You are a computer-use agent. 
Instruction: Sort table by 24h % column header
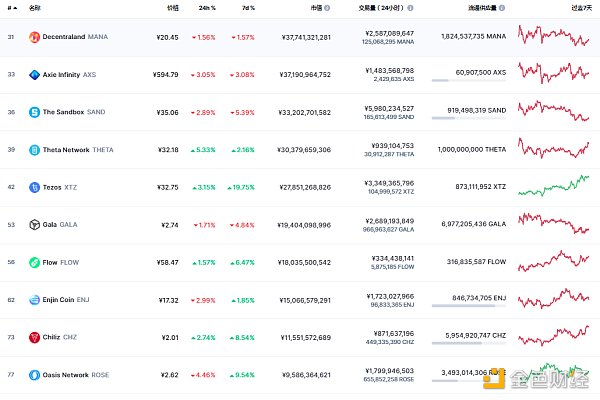click(207, 8)
